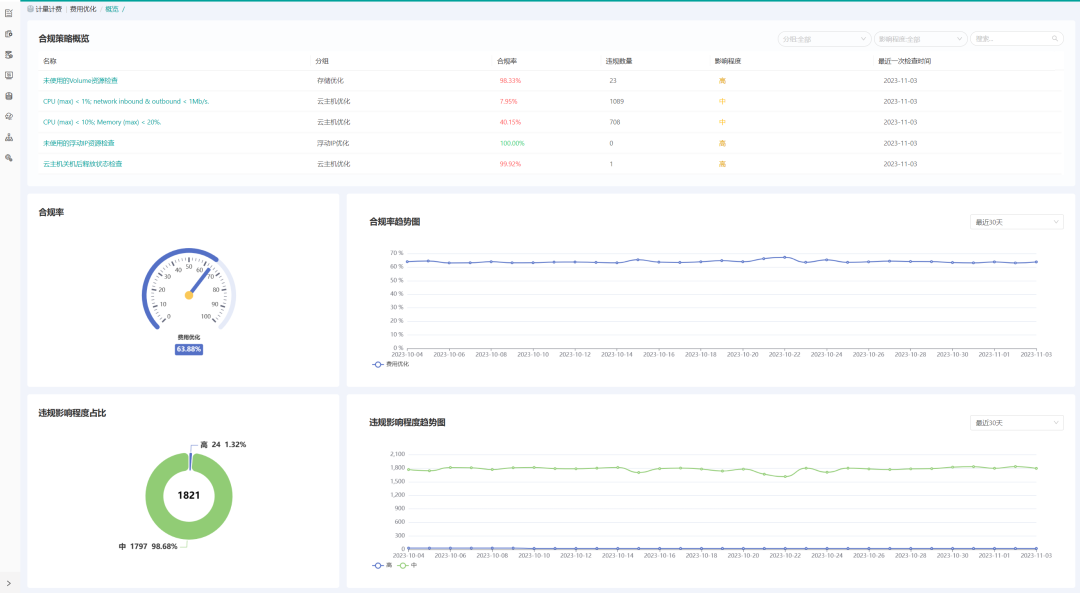Viewport: 1080px width, 593px height.
Task: Open the server settings icon in sidebar
Action: pos(9,54)
